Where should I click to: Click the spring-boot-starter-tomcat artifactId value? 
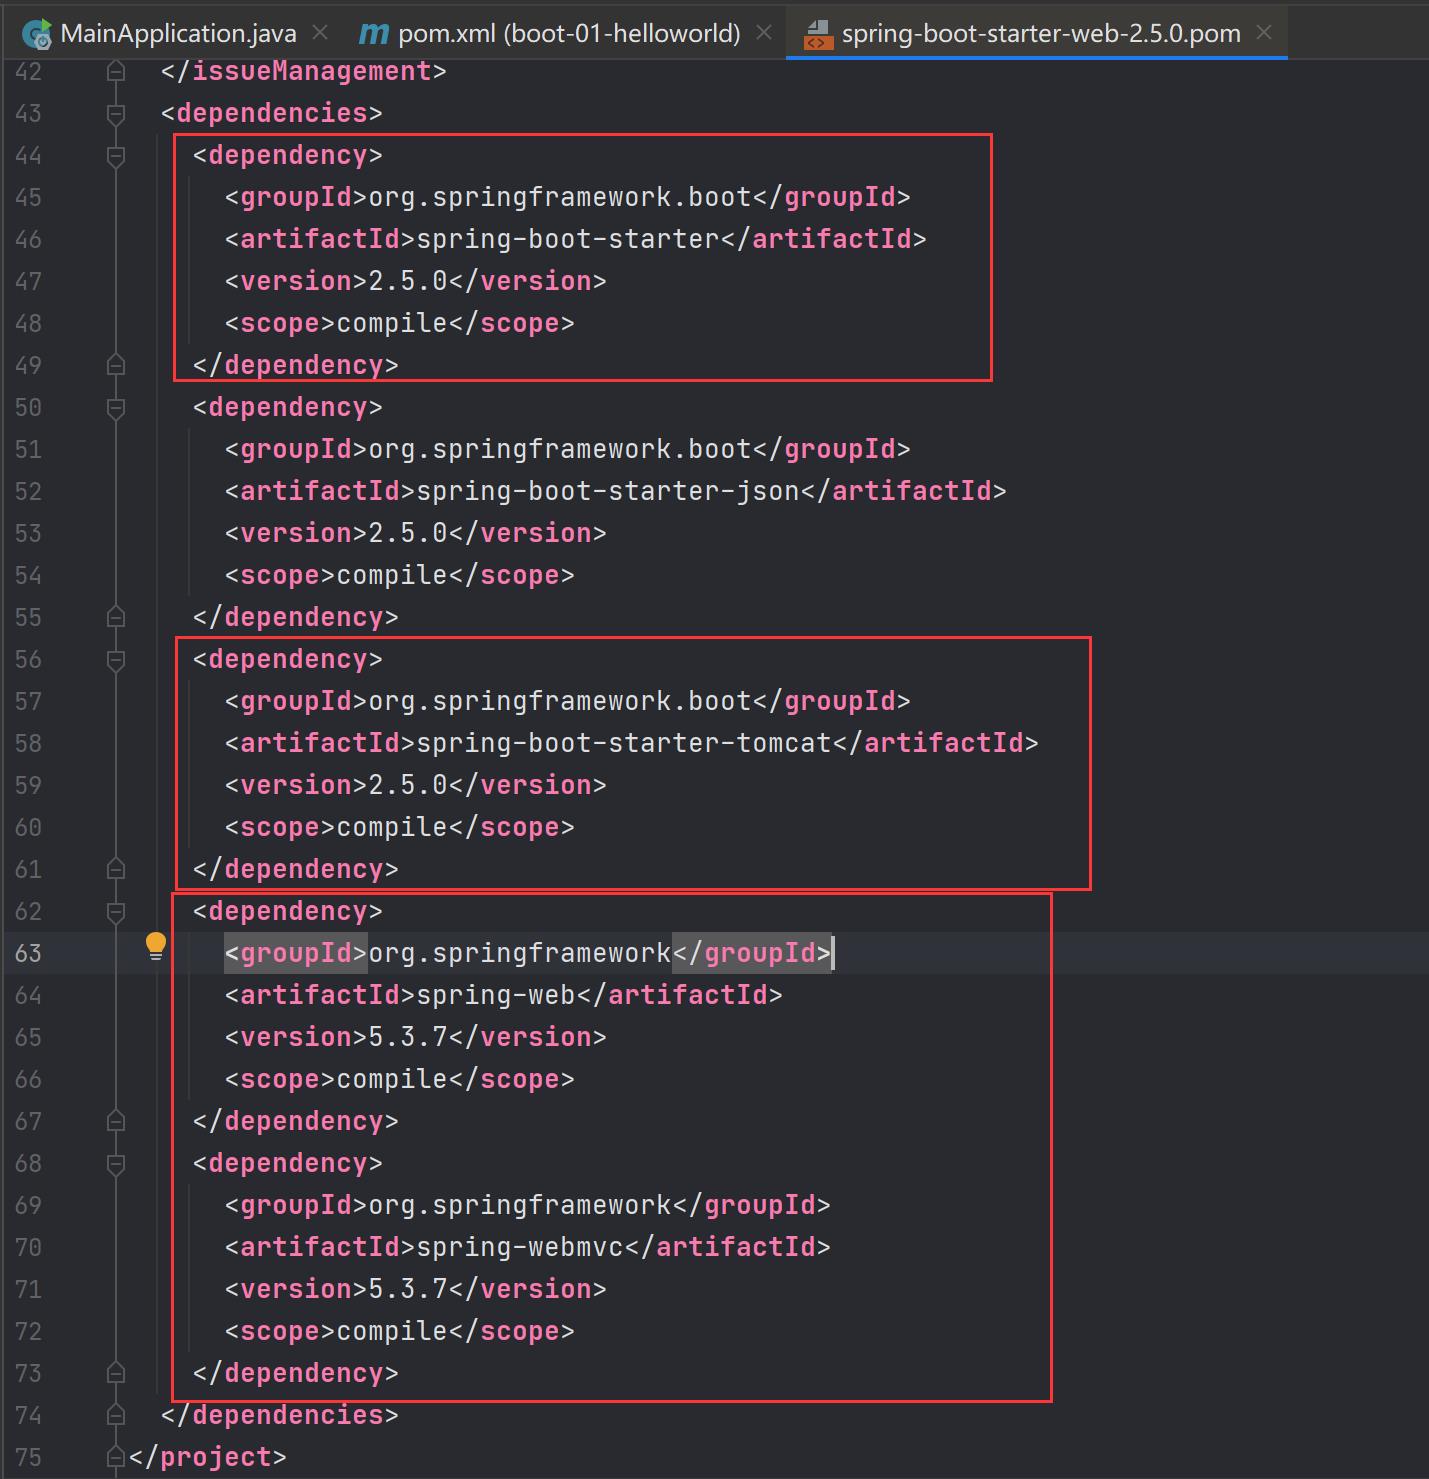[624, 743]
